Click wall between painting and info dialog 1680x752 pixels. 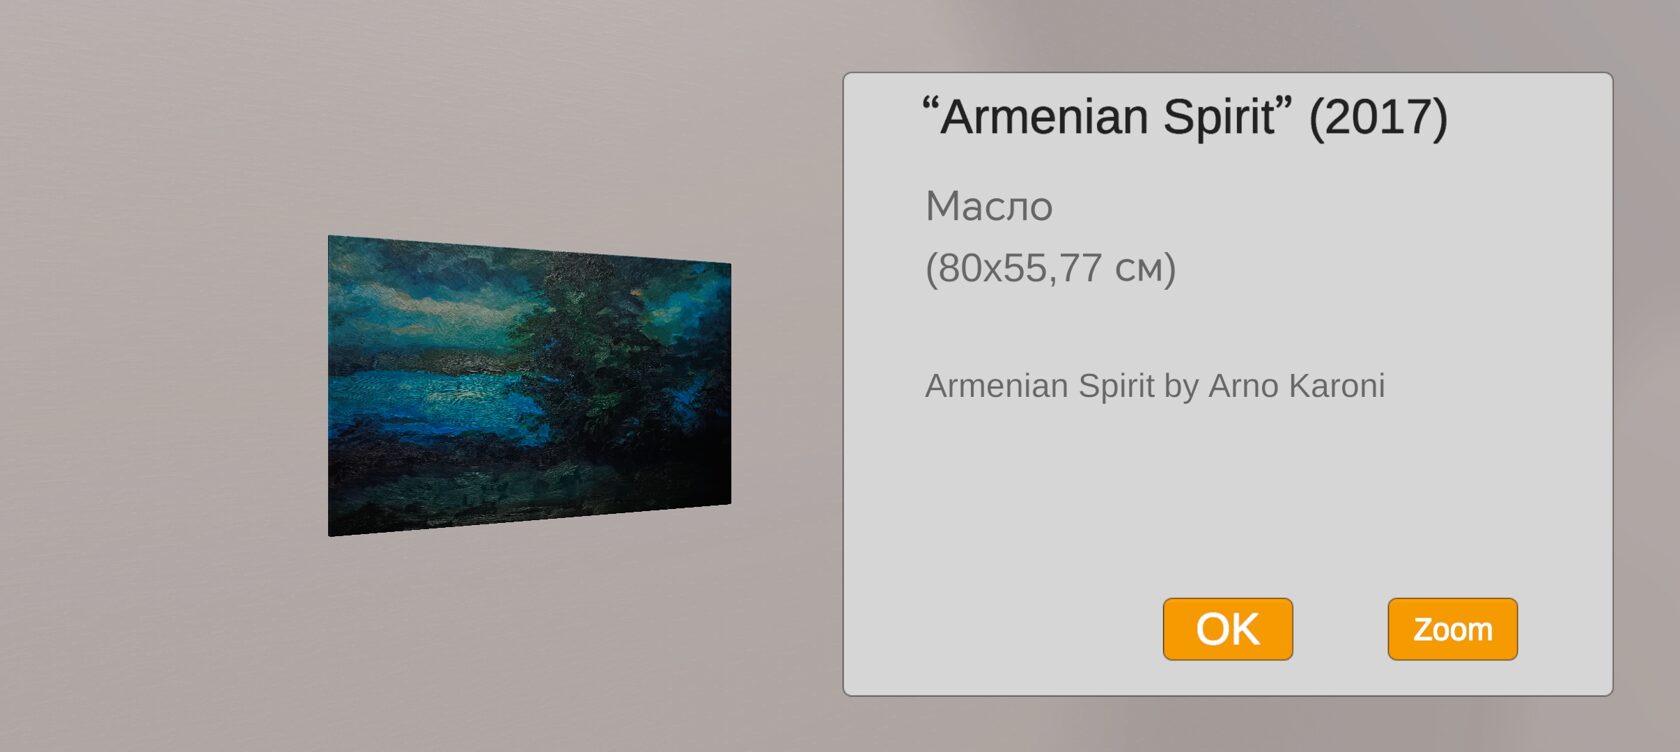click(787, 386)
